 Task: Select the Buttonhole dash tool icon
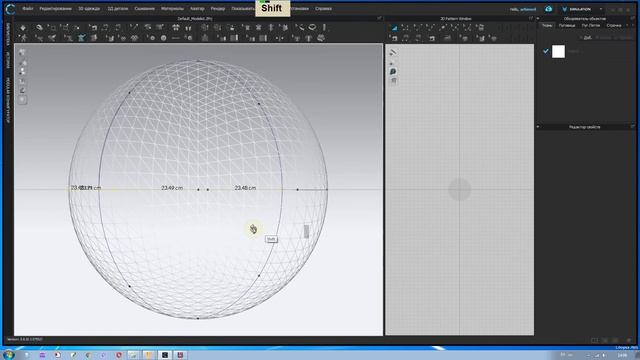click(x=176, y=38)
